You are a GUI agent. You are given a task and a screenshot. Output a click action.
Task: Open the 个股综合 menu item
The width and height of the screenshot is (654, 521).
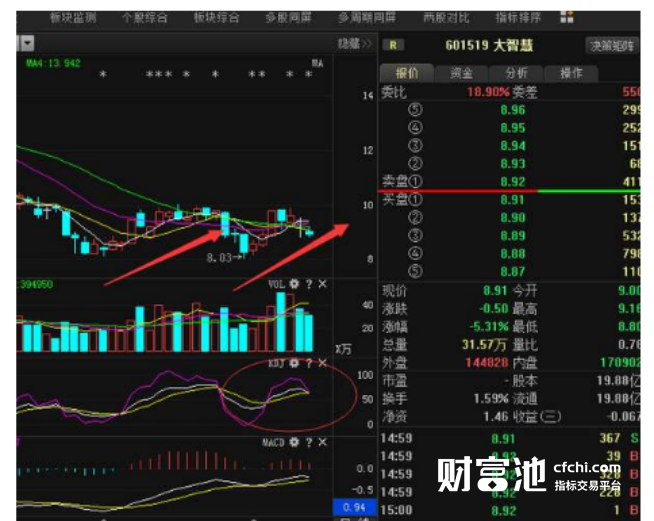click(x=145, y=18)
